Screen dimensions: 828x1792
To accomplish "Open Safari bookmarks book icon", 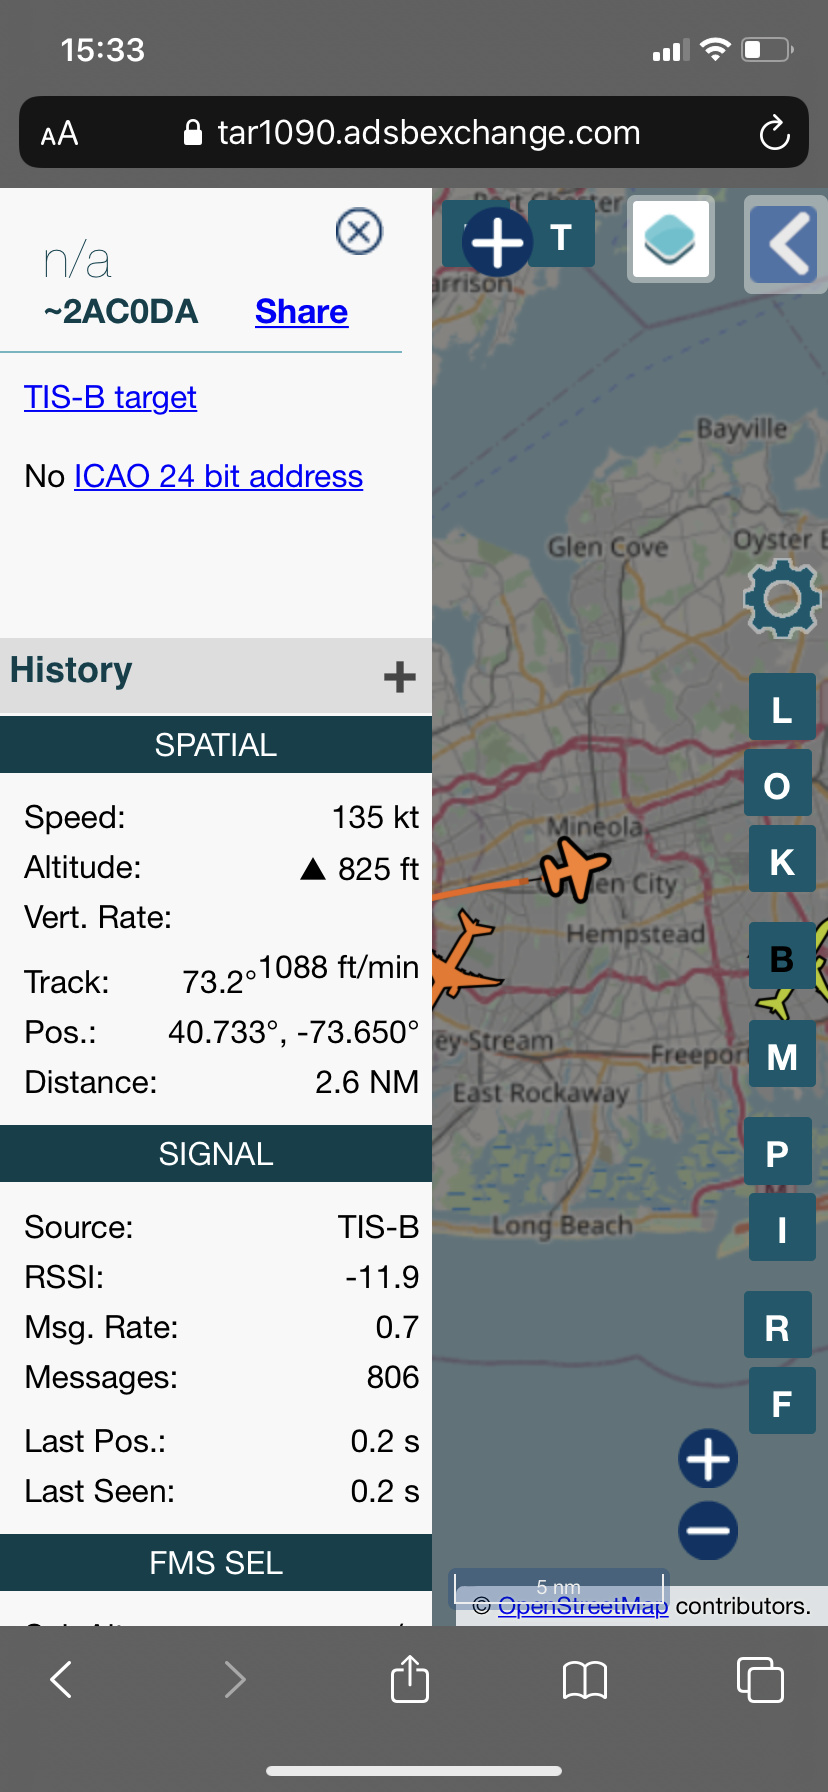I will point(585,1680).
